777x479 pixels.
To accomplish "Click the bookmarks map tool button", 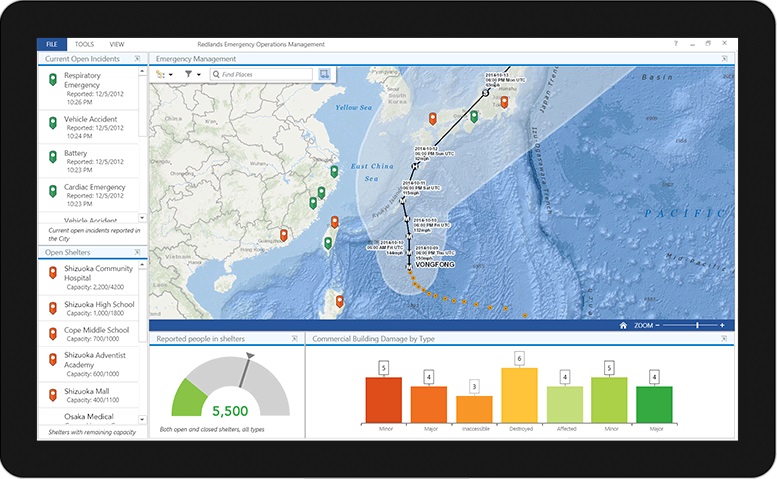I will [x=324, y=74].
